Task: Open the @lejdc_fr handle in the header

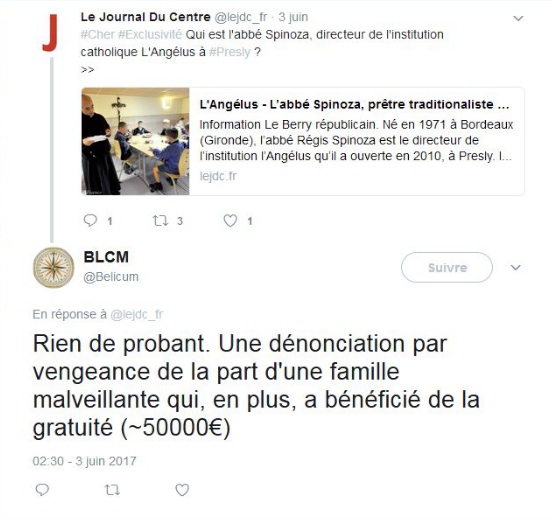Action: point(241,17)
